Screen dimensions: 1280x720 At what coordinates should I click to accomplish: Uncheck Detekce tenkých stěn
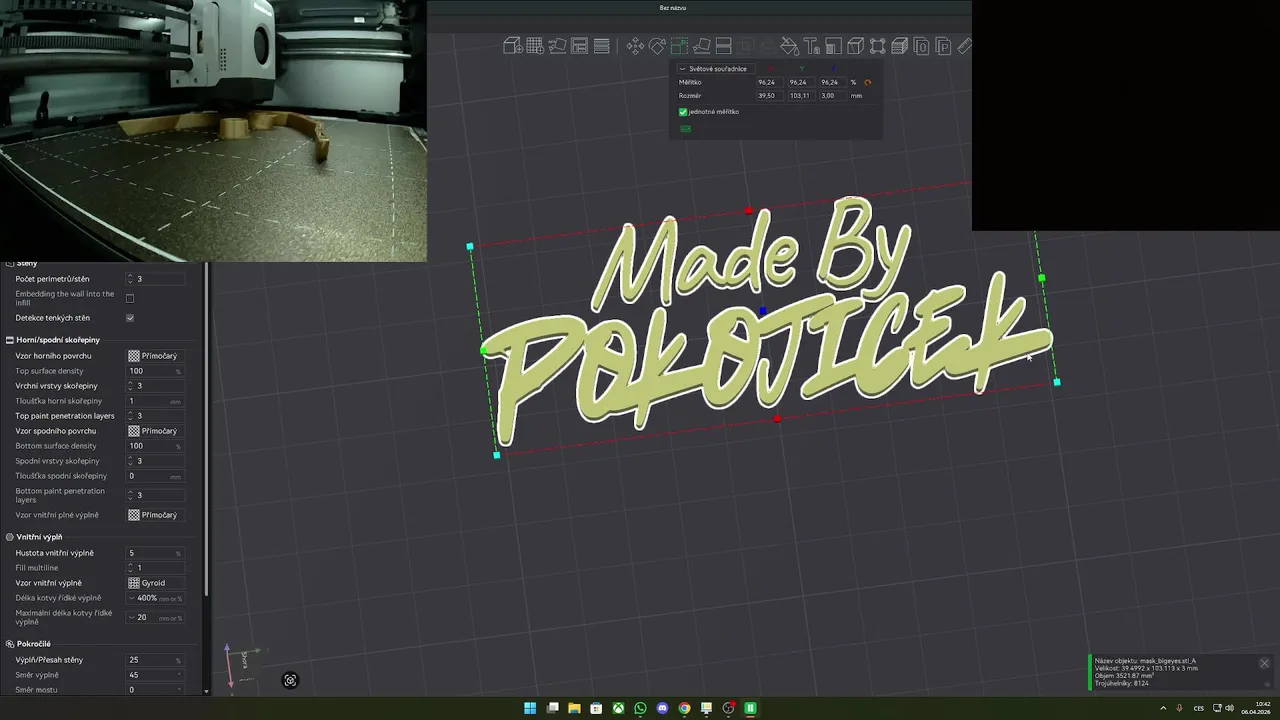point(130,318)
